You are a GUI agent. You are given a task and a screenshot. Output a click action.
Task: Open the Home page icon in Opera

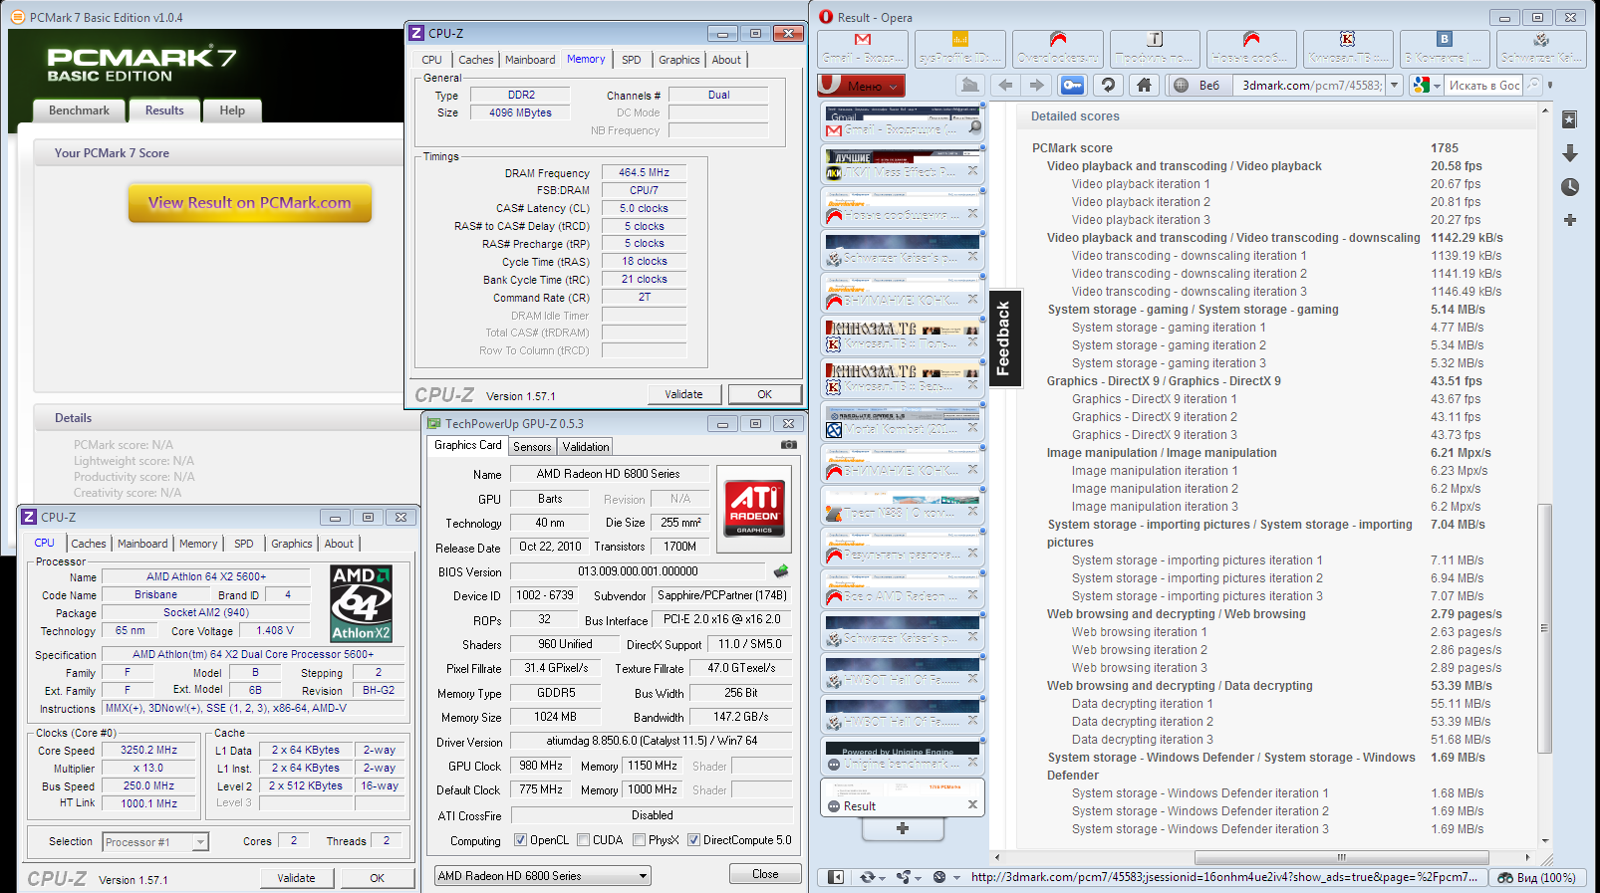1144,85
